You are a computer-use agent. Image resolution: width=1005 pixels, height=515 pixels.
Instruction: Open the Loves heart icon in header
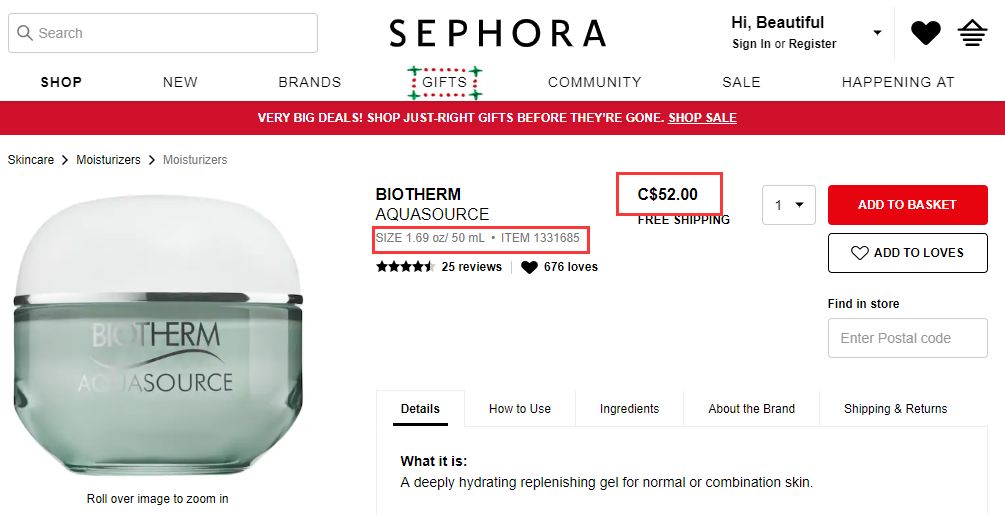point(925,33)
